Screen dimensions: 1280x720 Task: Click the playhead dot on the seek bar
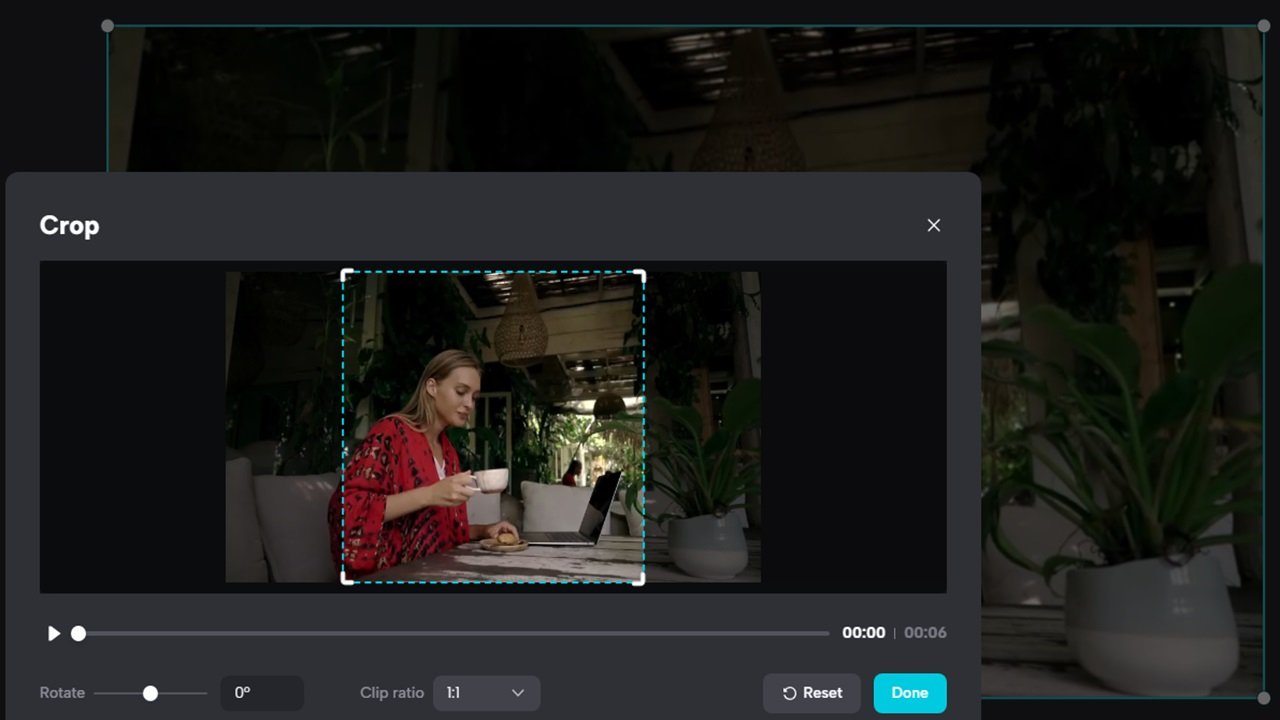[78, 633]
